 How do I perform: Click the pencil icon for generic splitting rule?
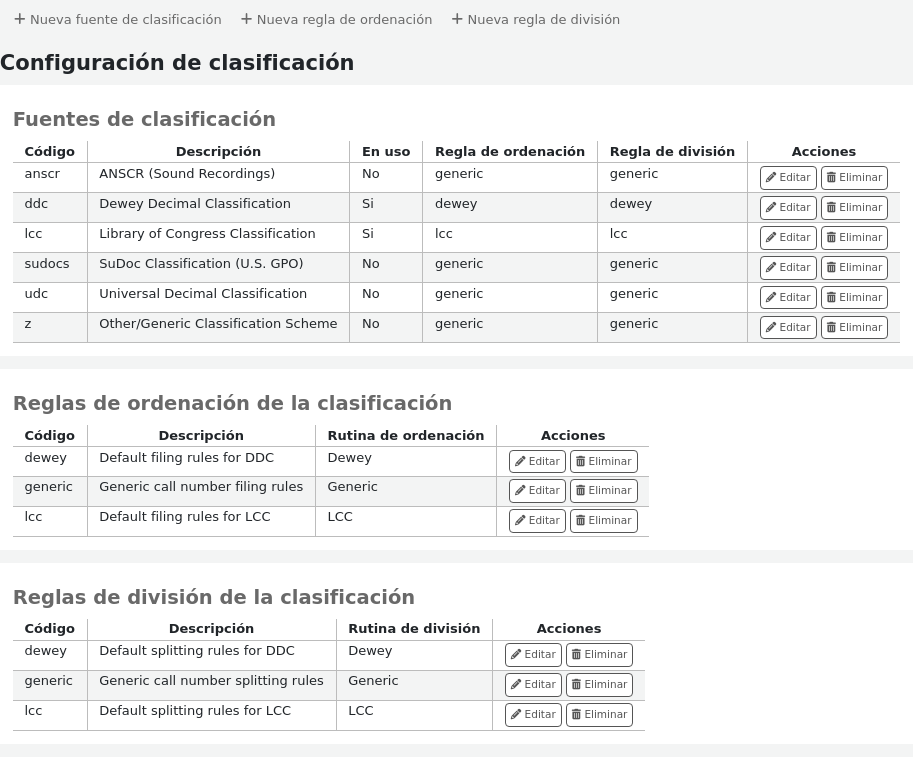[x=516, y=684]
